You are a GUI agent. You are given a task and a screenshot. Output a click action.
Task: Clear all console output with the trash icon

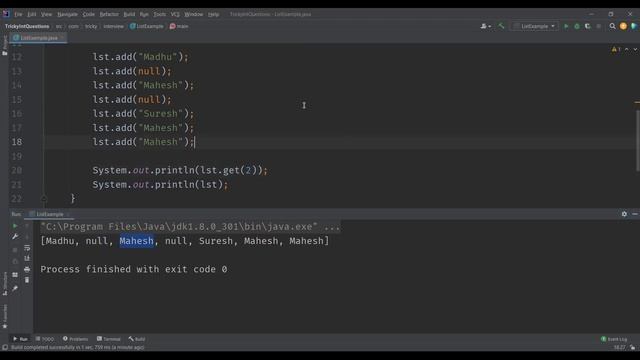point(27,280)
